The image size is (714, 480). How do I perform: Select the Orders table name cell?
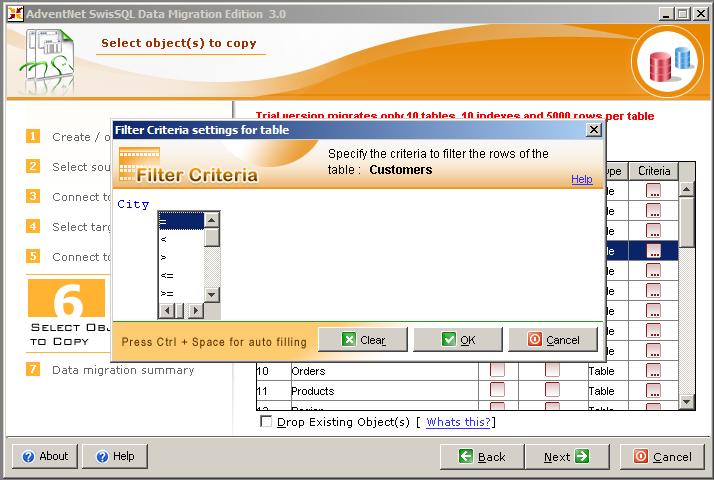point(384,371)
